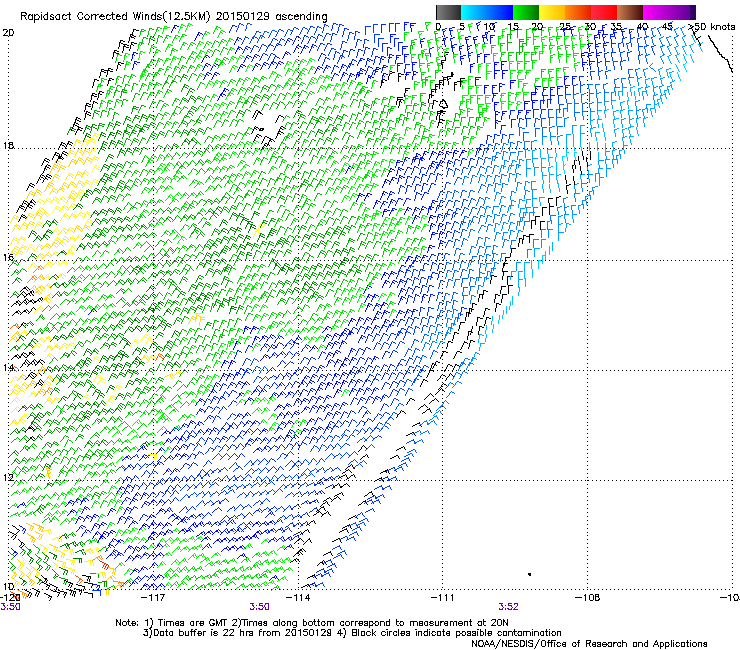Click the purple "3:52" time label

(x=508, y=607)
